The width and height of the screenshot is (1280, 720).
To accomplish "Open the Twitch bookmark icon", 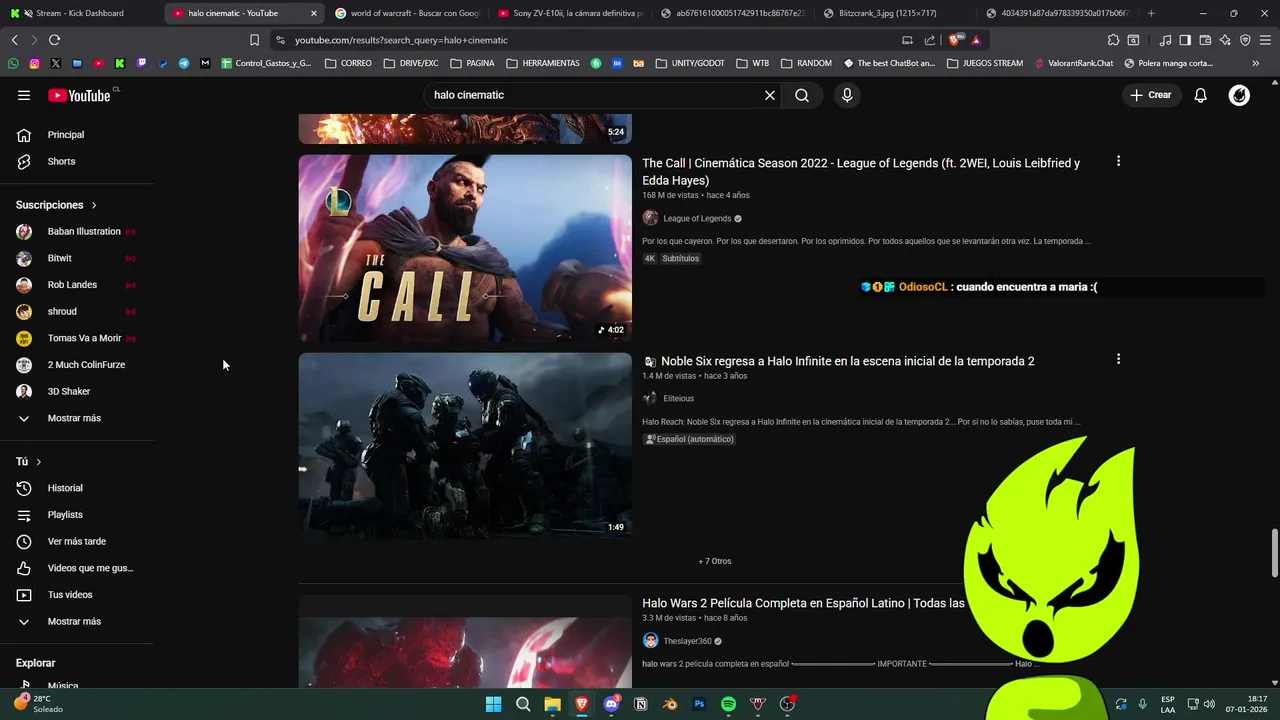I will (141, 63).
